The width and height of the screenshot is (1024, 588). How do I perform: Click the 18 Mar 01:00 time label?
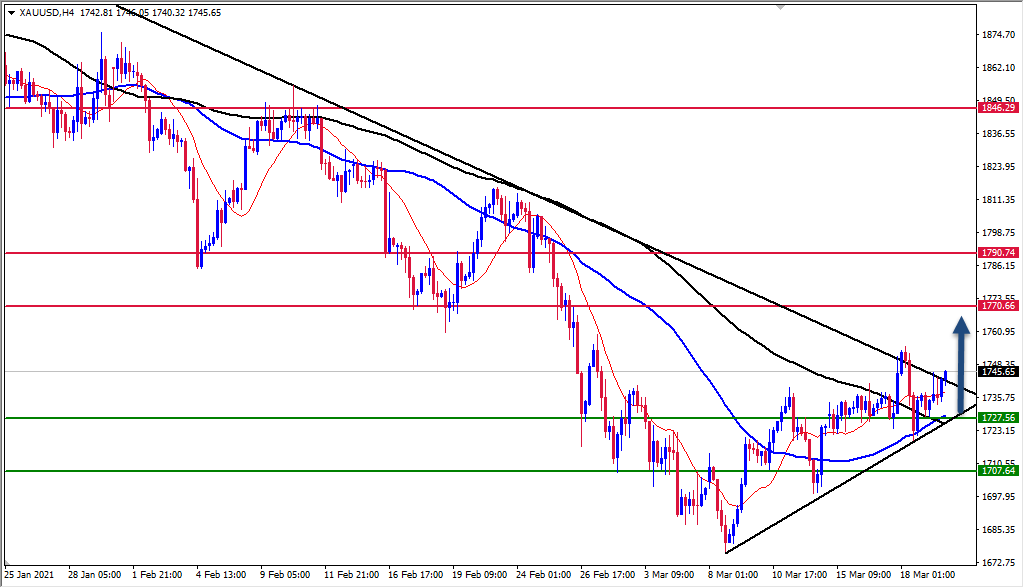[927, 575]
